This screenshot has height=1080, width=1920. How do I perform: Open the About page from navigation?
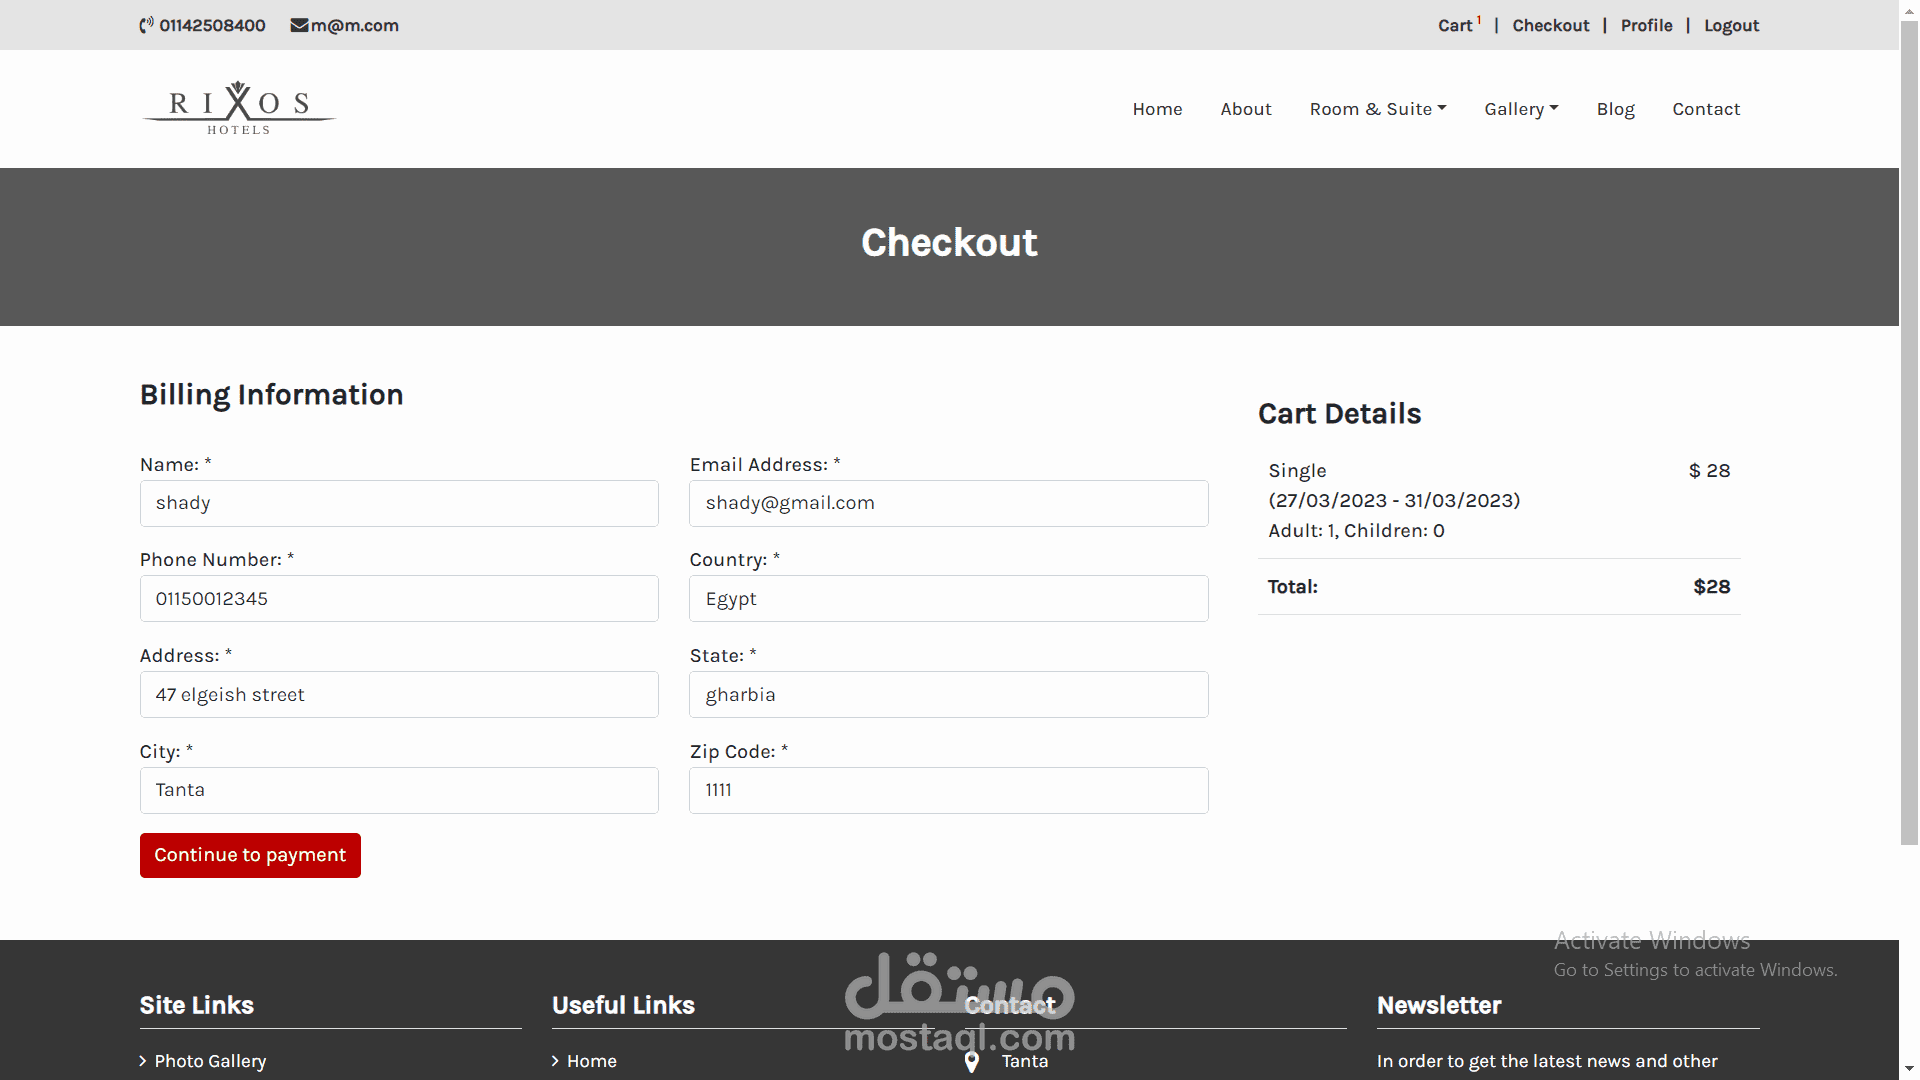coord(1245,109)
